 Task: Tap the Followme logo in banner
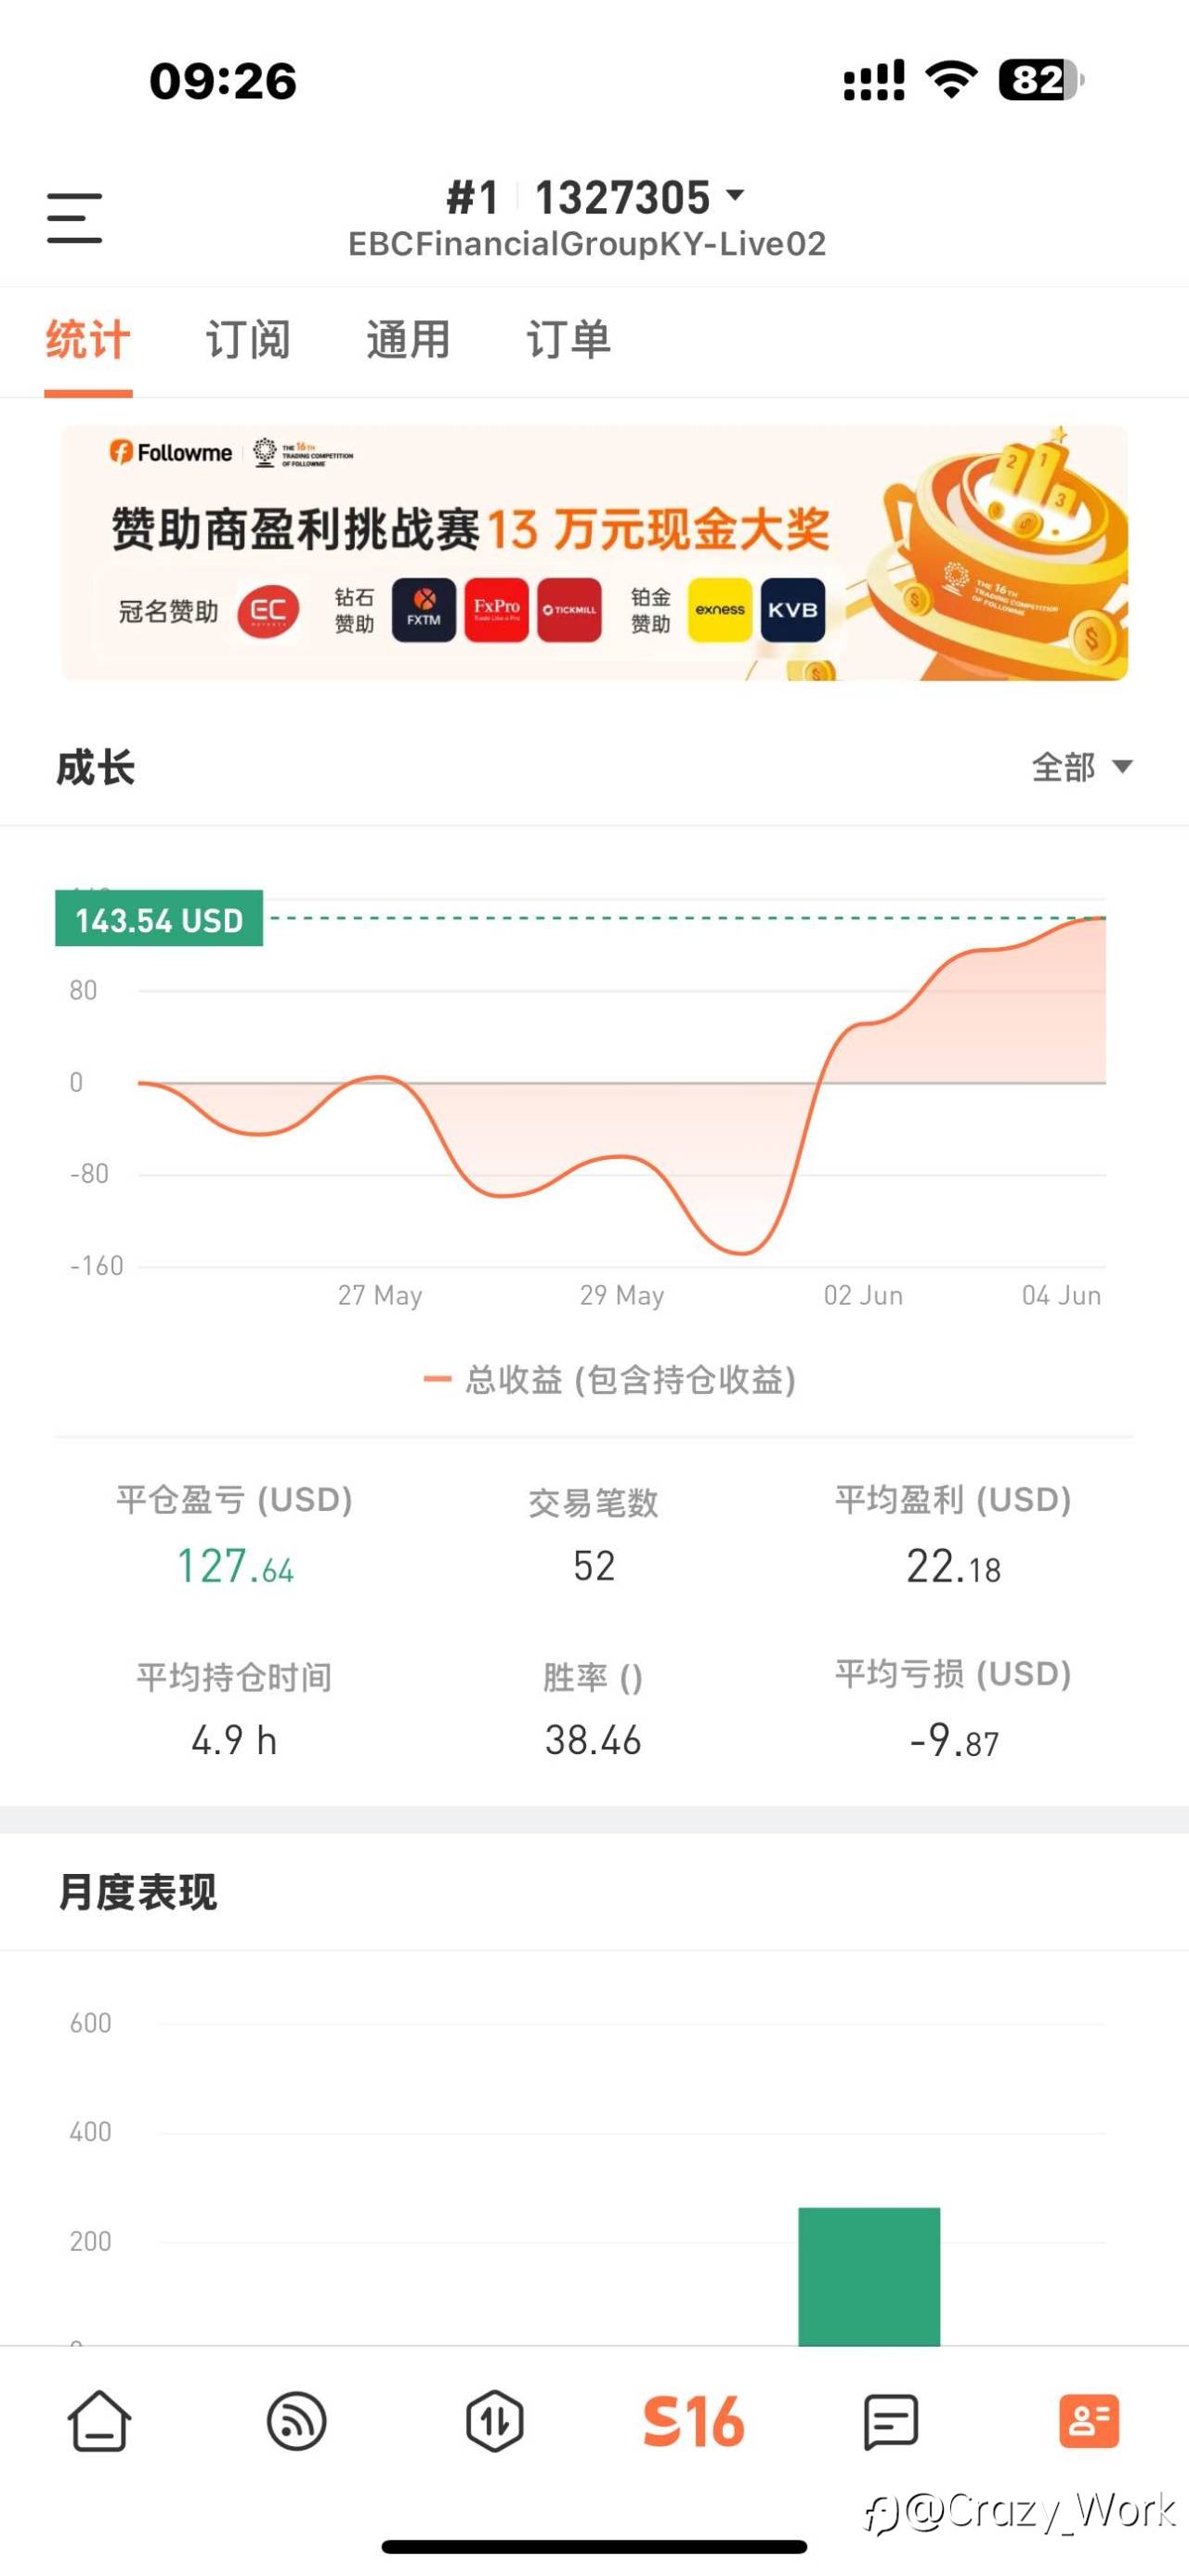(x=171, y=453)
